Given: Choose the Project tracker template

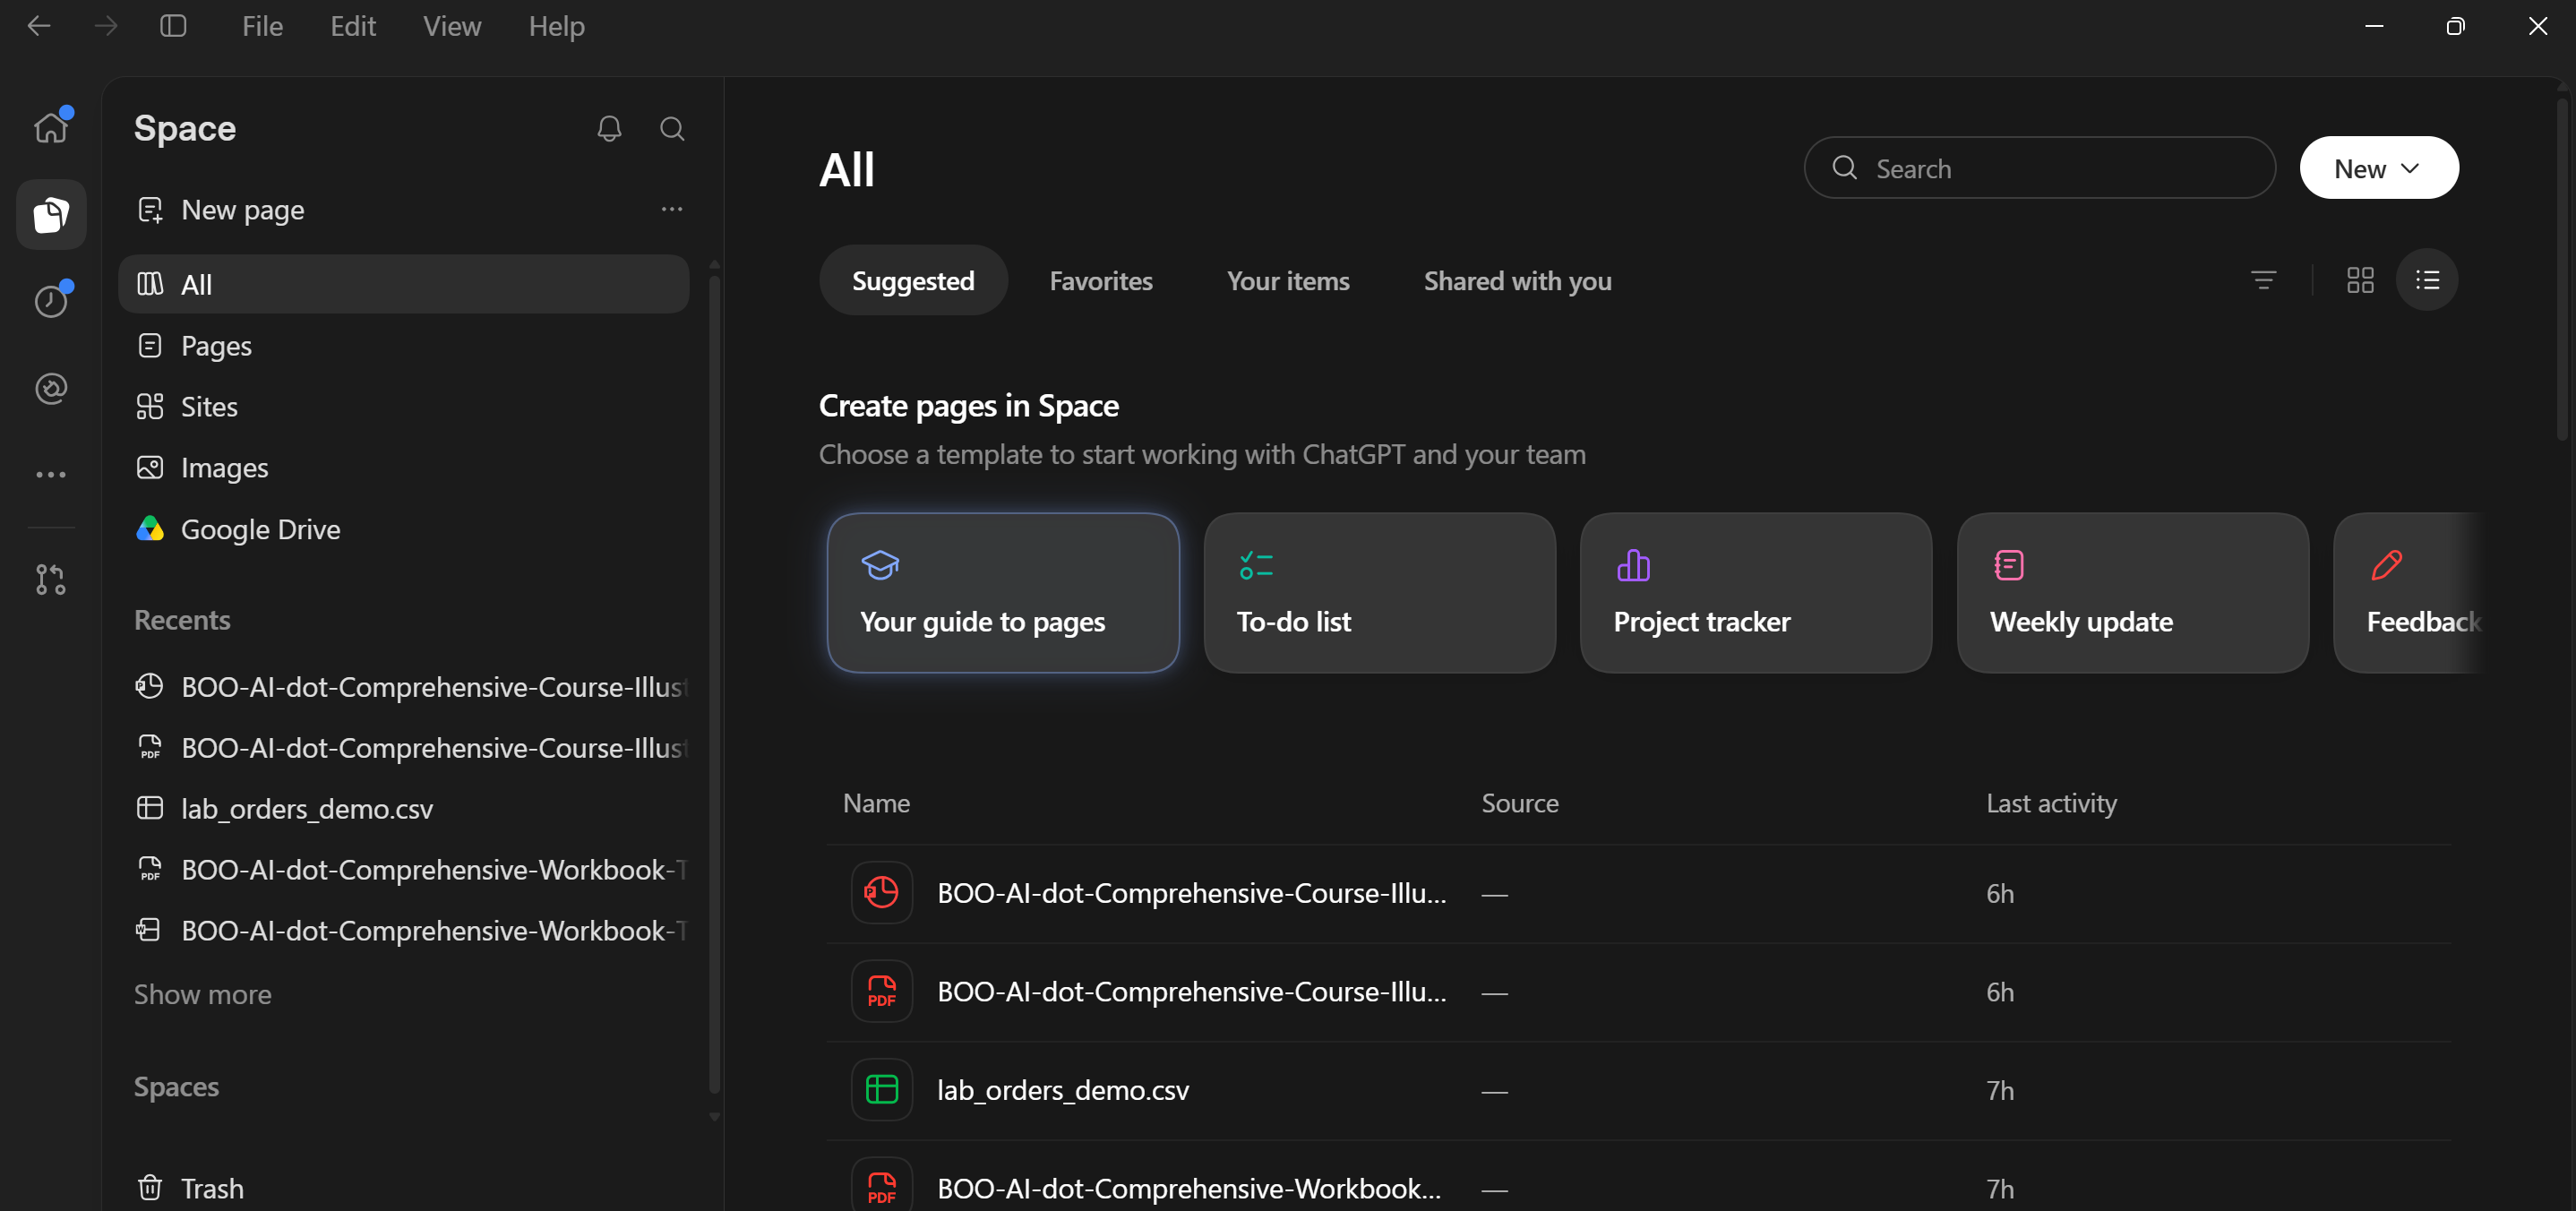Looking at the screenshot, I should (1756, 593).
